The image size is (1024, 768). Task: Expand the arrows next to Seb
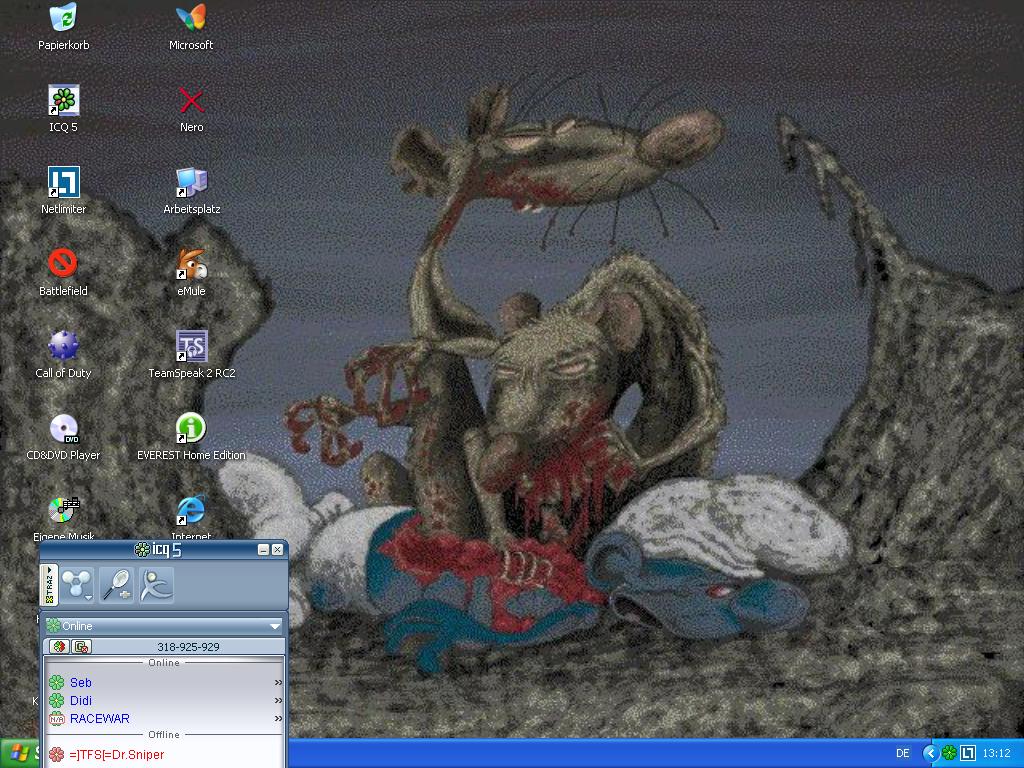tap(278, 682)
